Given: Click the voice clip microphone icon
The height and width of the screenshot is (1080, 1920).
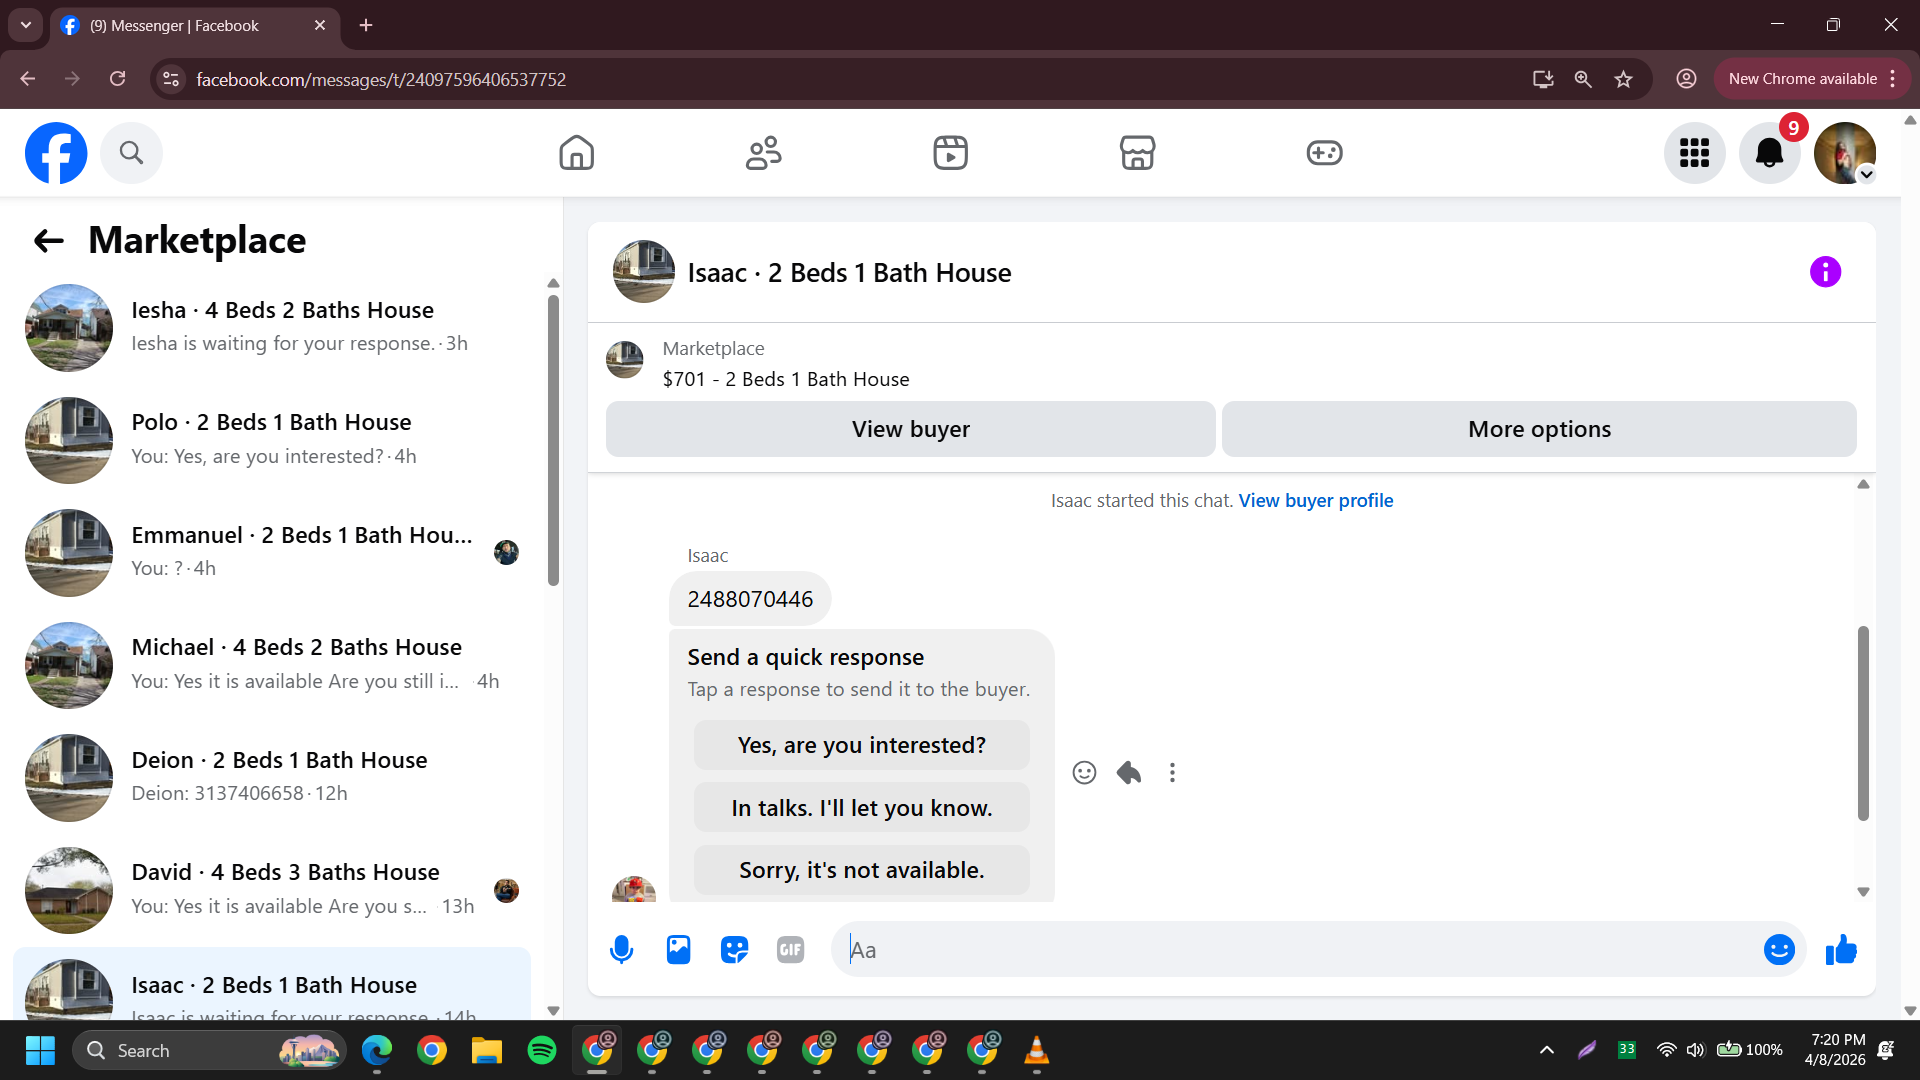Looking at the screenshot, I should [621, 950].
